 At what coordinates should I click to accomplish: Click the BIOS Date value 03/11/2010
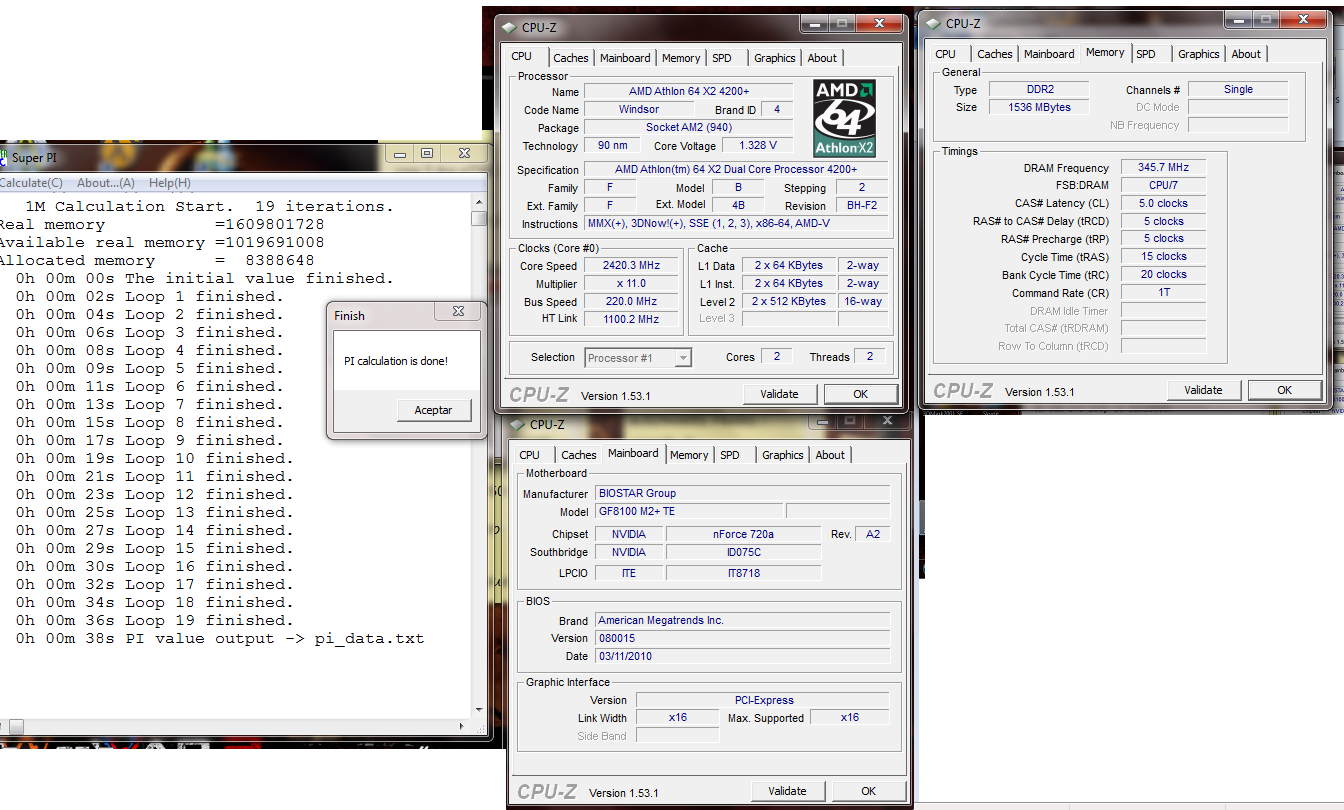tap(742, 656)
